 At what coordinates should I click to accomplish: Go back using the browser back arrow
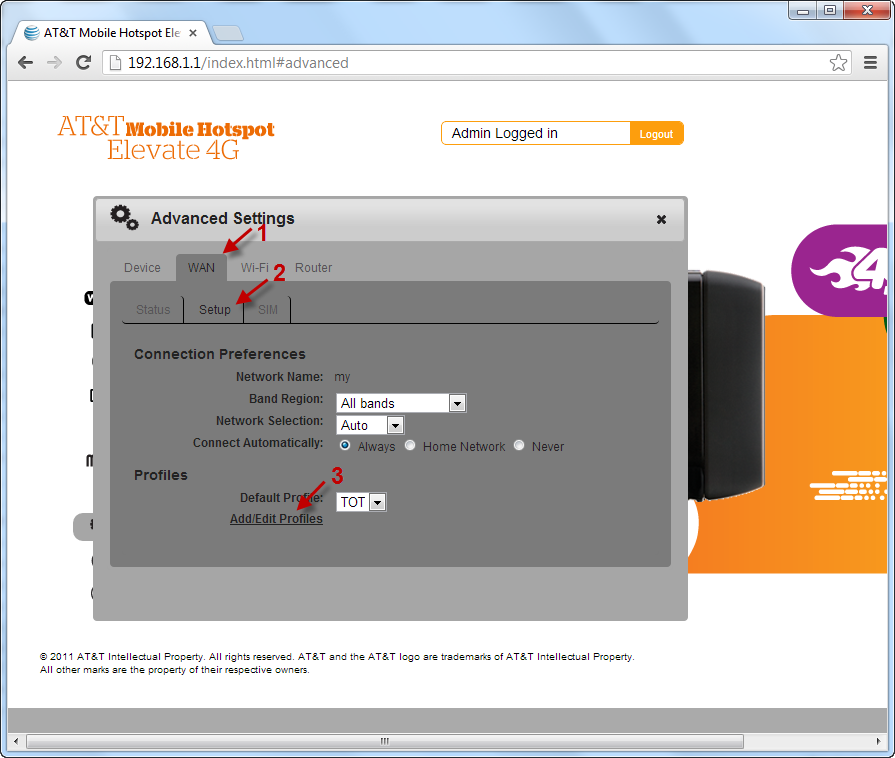(x=26, y=63)
